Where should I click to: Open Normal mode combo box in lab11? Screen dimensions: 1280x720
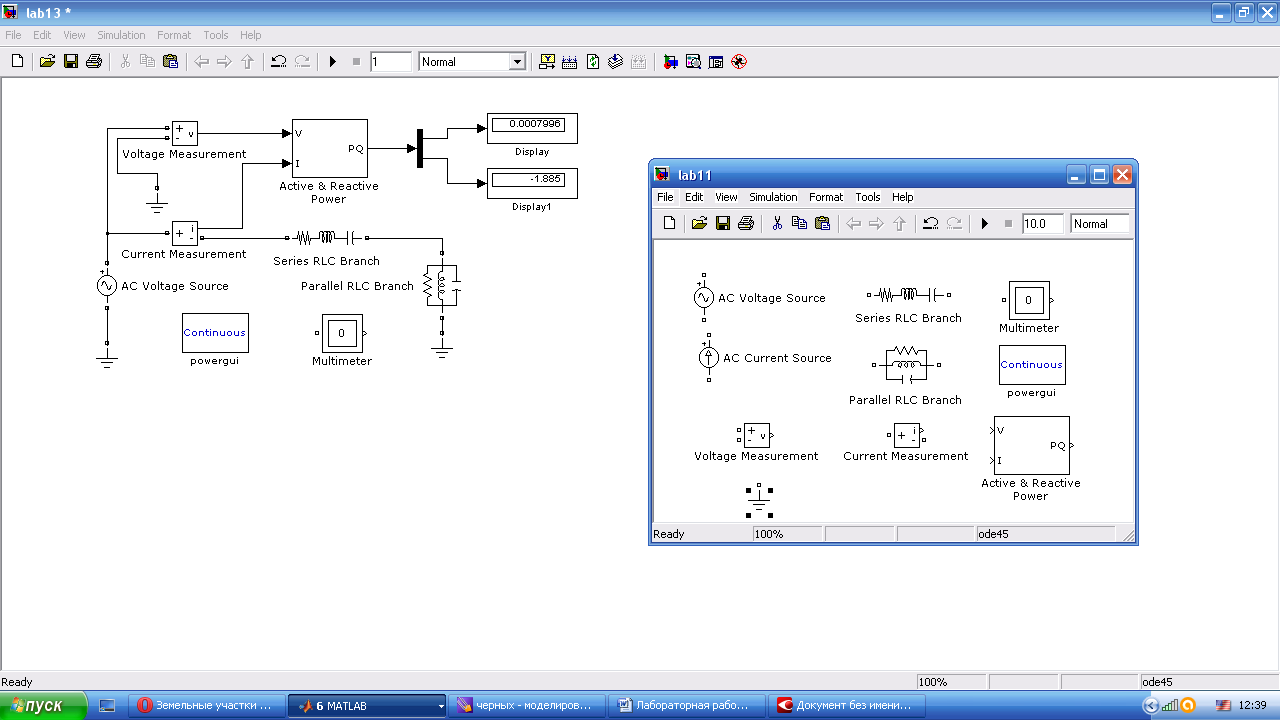pos(1100,224)
